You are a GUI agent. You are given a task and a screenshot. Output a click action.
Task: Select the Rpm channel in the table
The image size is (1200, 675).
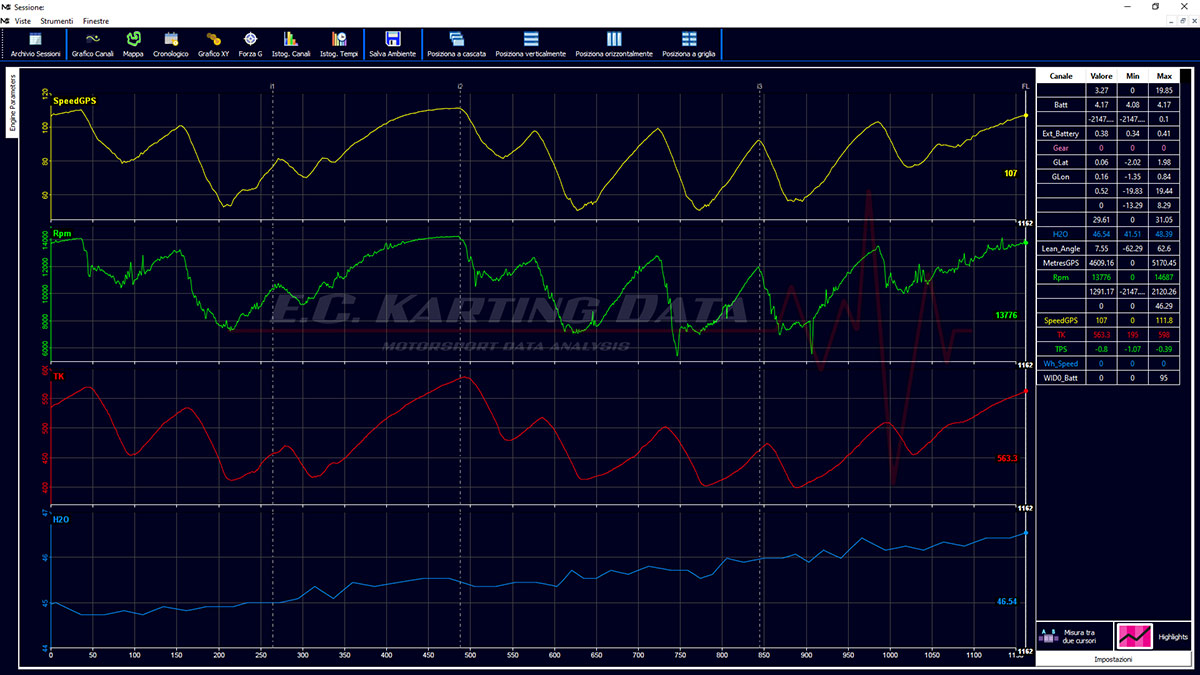[x=1062, y=277]
